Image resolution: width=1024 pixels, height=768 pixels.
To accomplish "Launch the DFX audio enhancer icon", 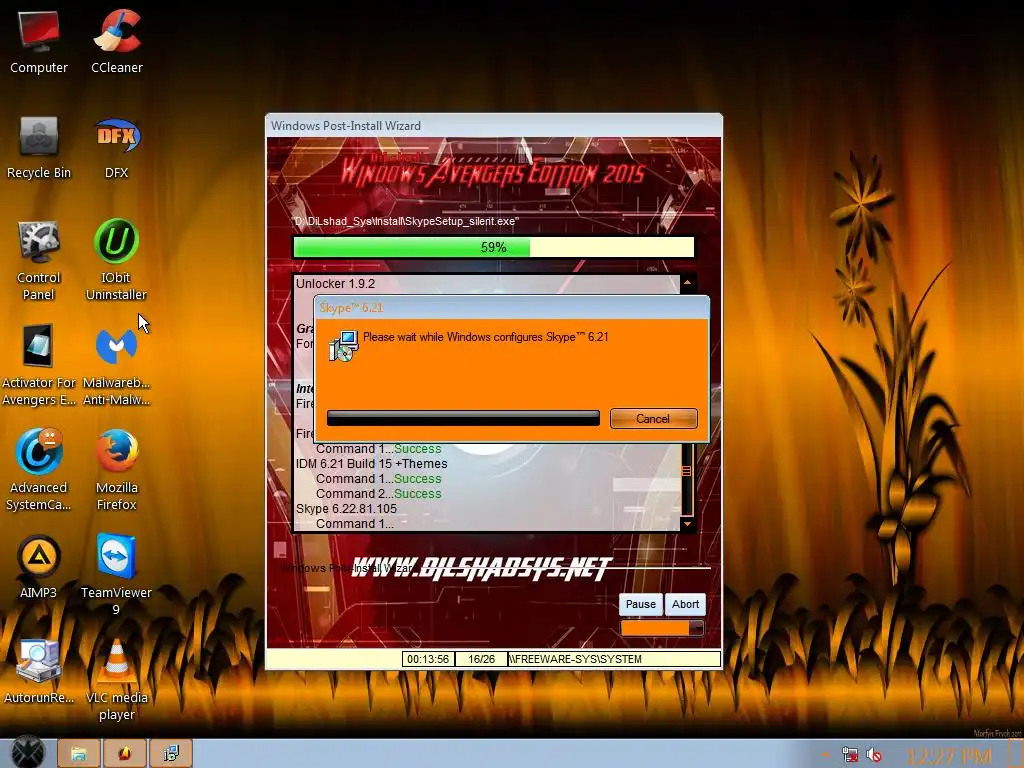I will click(x=117, y=148).
